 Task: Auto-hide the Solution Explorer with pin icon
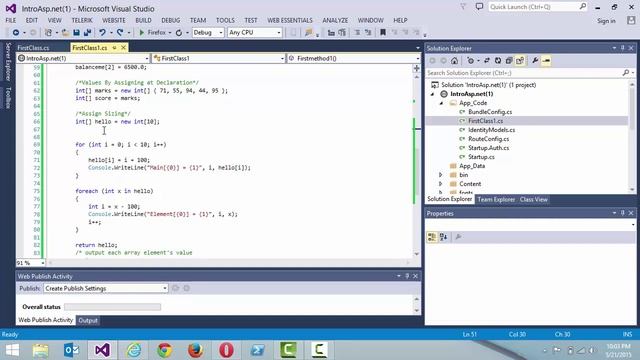tap(622, 48)
